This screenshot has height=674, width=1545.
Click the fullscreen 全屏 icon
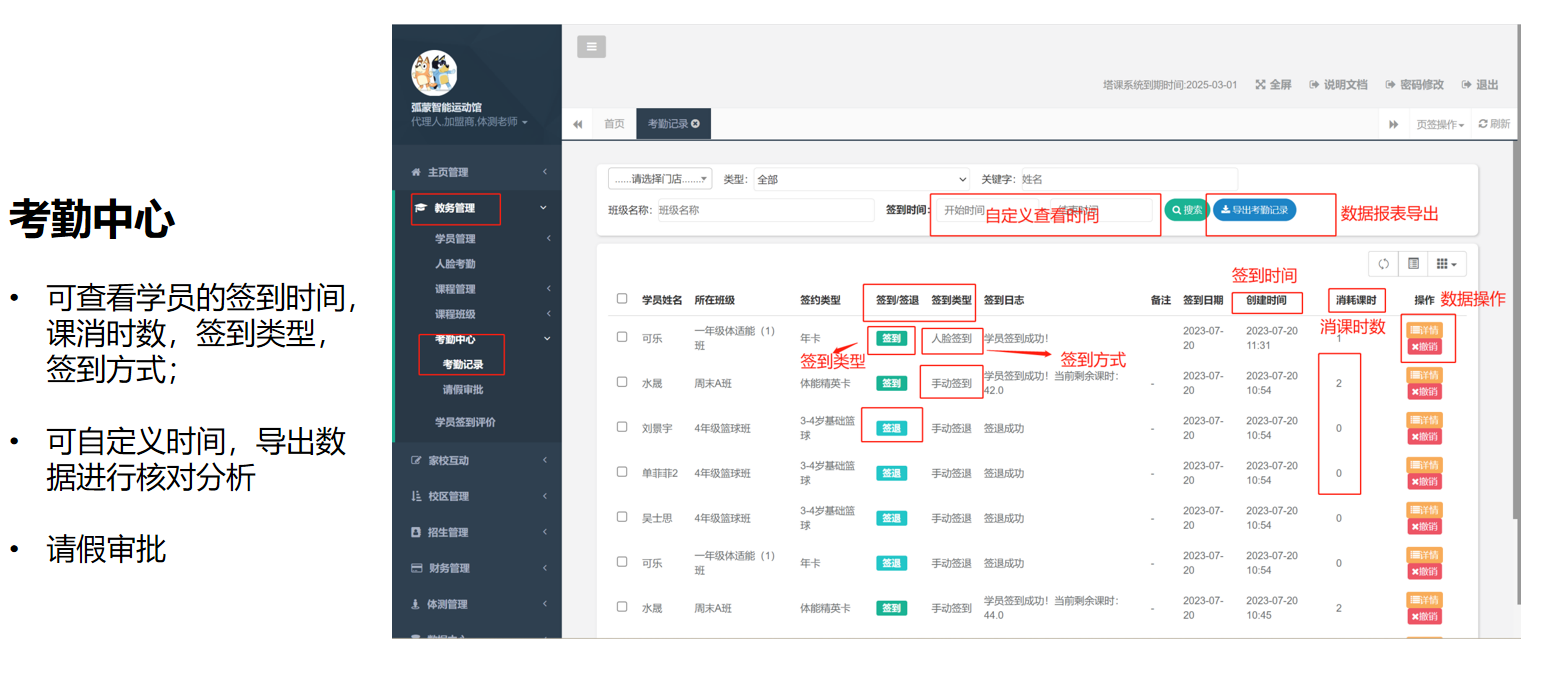tap(1261, 85)
